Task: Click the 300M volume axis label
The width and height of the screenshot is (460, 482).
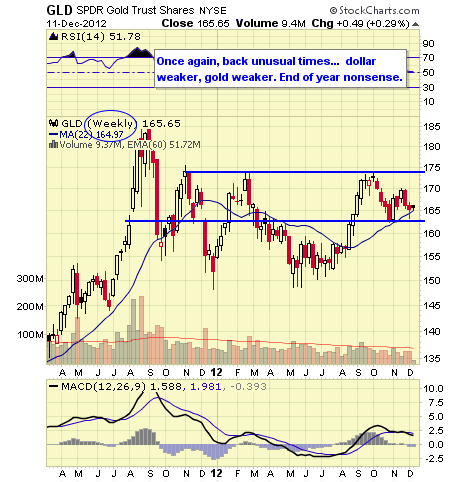Action: tap(30, 279)
